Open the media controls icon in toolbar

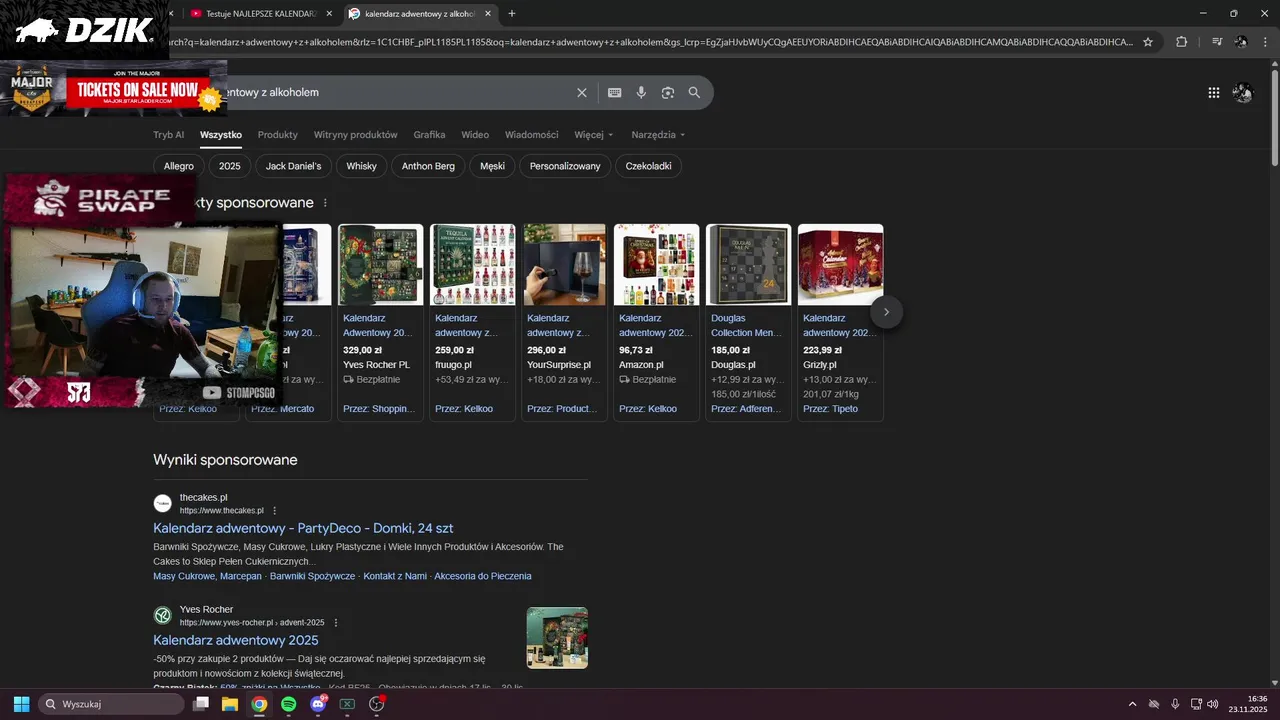(x=1217, y=42)
